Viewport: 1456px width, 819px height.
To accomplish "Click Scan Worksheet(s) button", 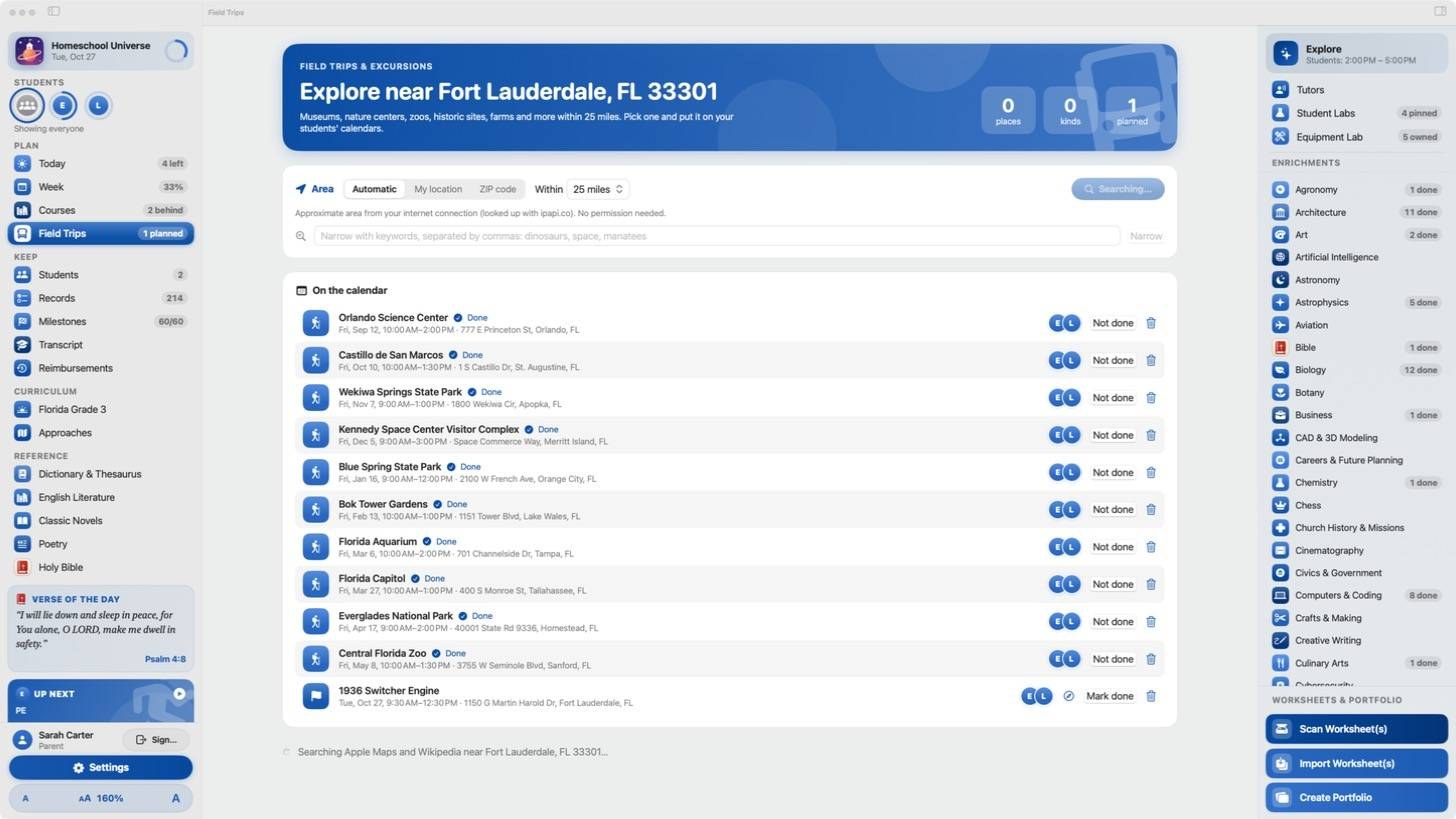I will point(1356,729).
